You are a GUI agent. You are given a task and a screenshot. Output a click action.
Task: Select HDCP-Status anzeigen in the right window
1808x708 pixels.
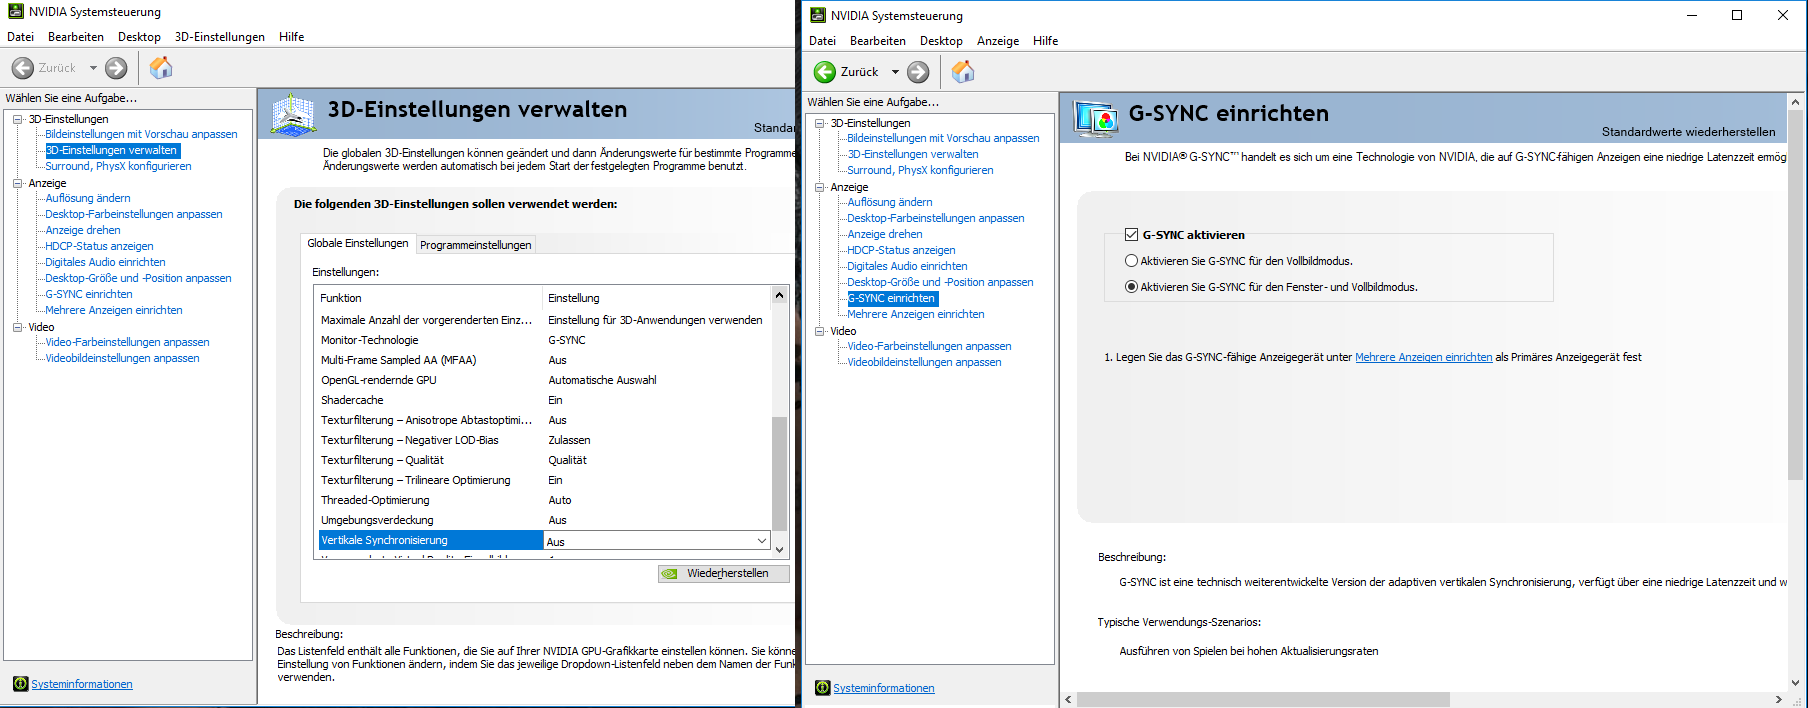coord(901,250)
